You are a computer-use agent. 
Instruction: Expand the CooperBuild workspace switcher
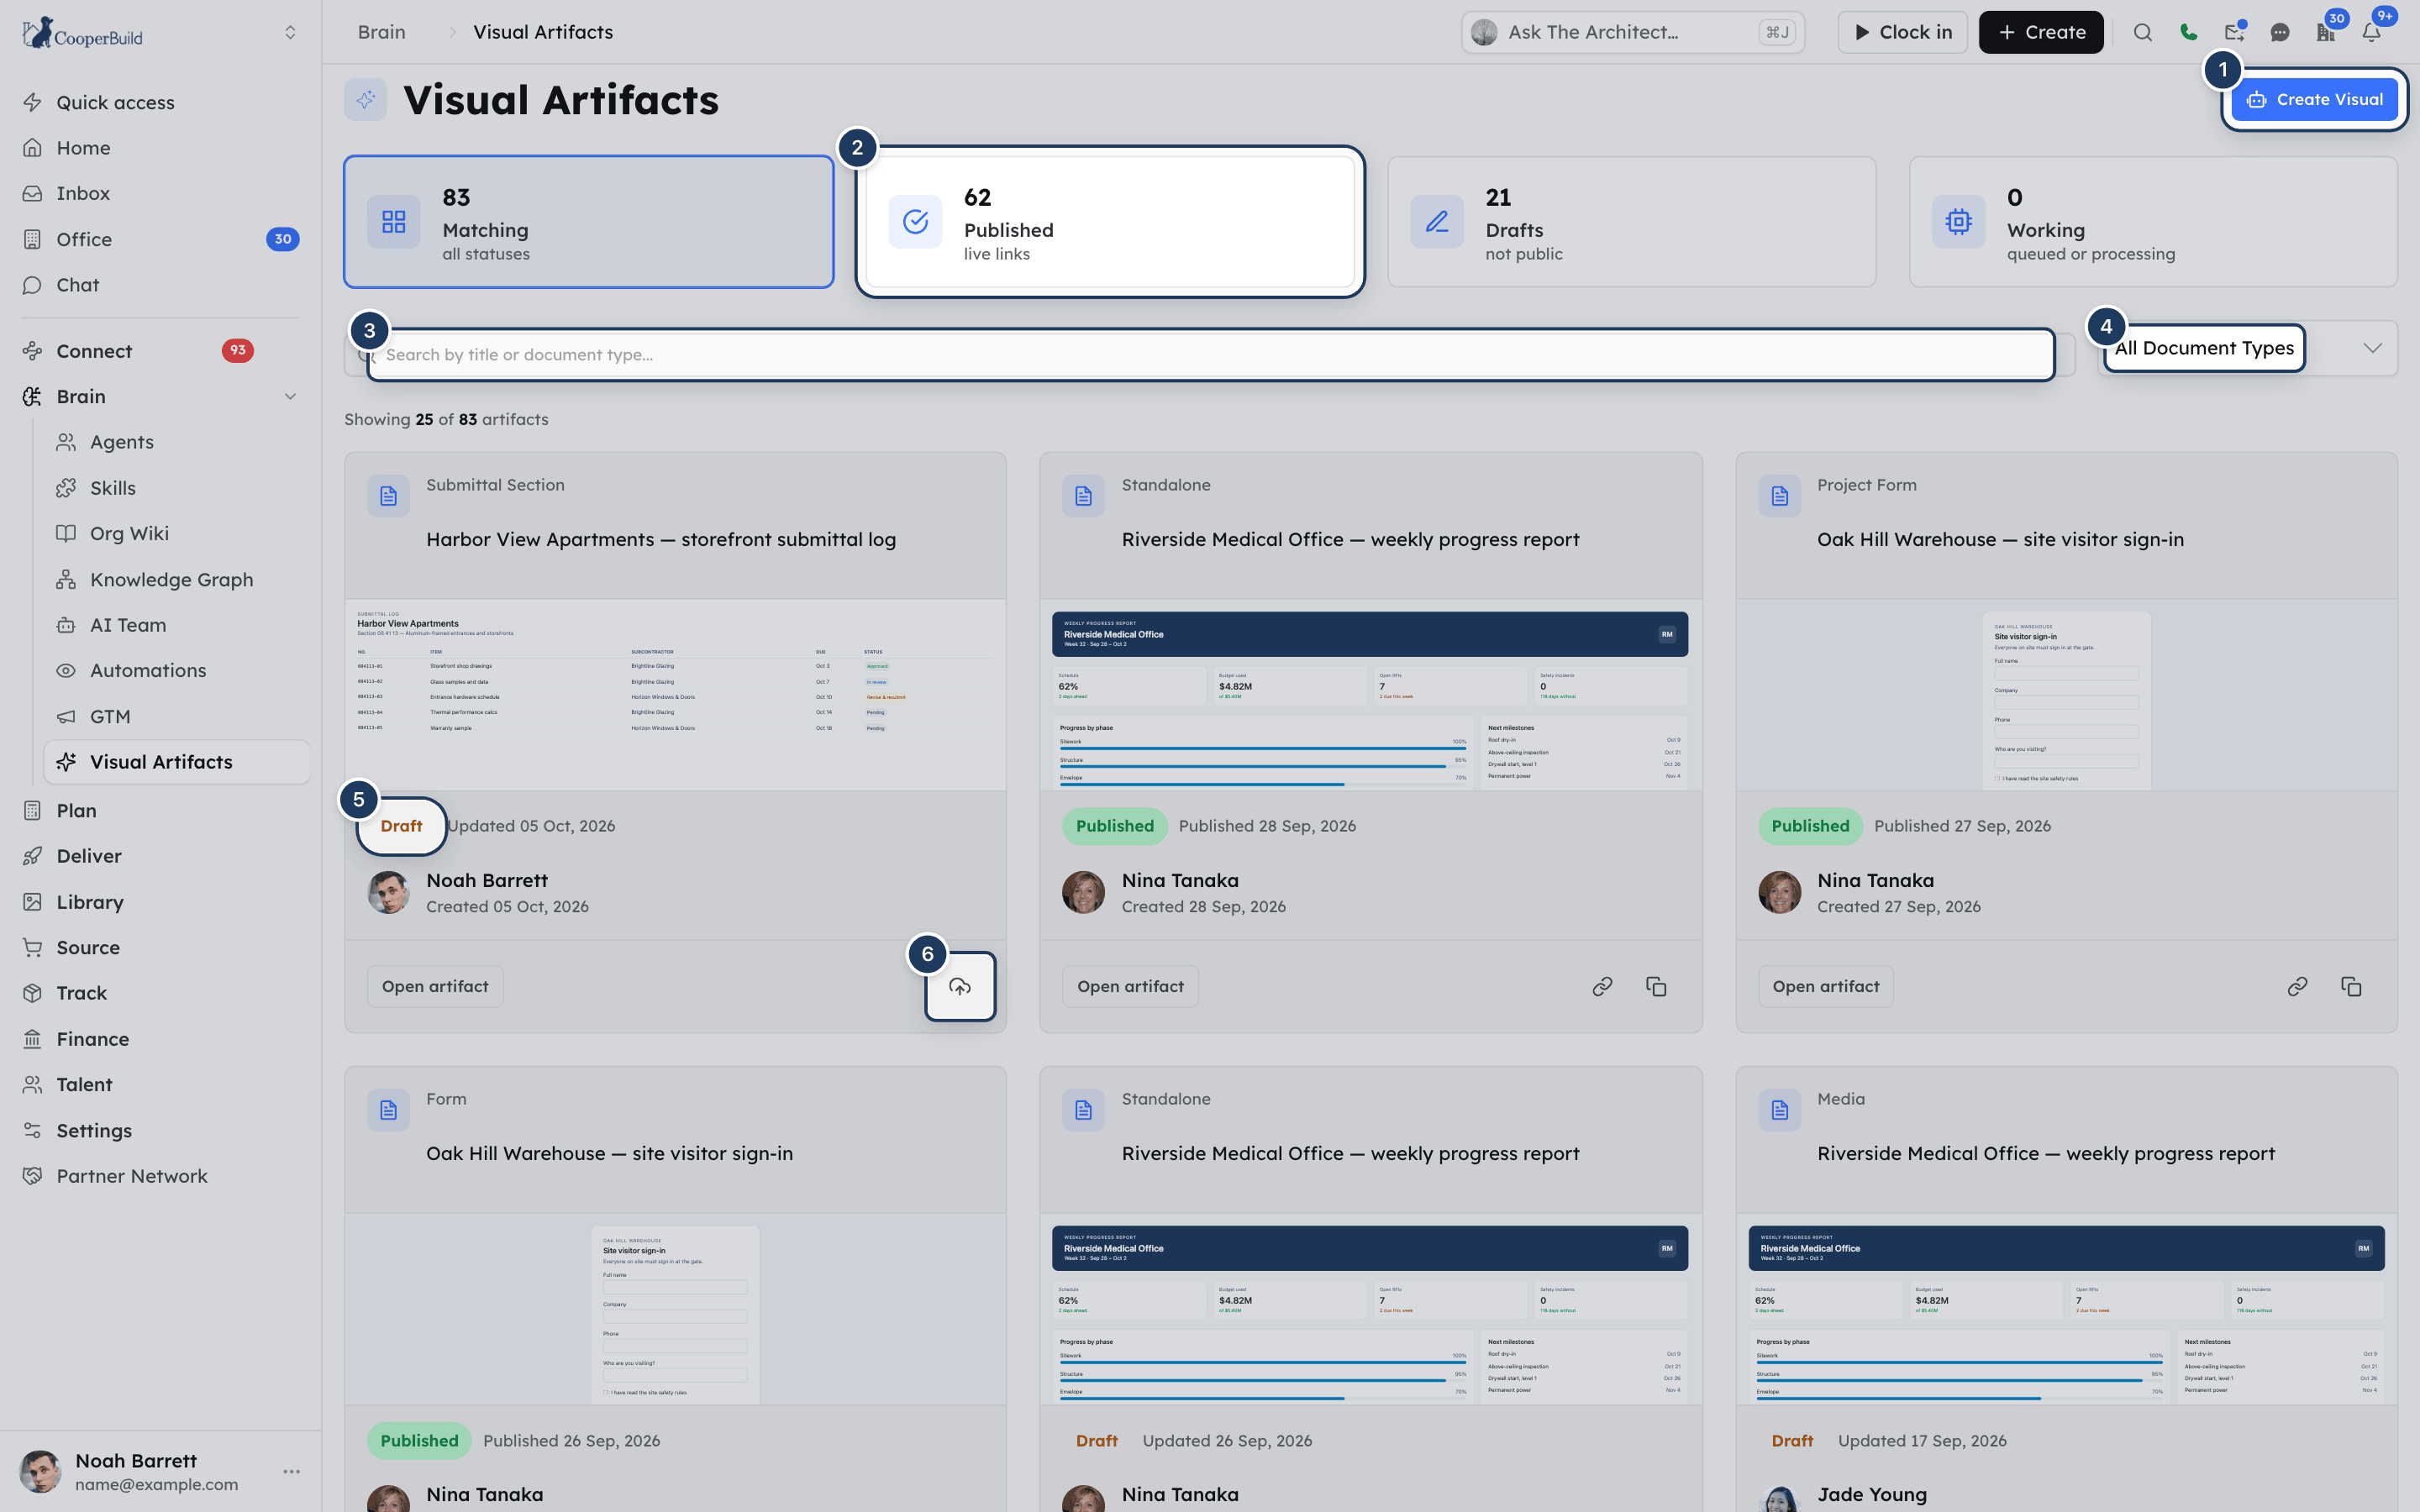click(290, 32)
